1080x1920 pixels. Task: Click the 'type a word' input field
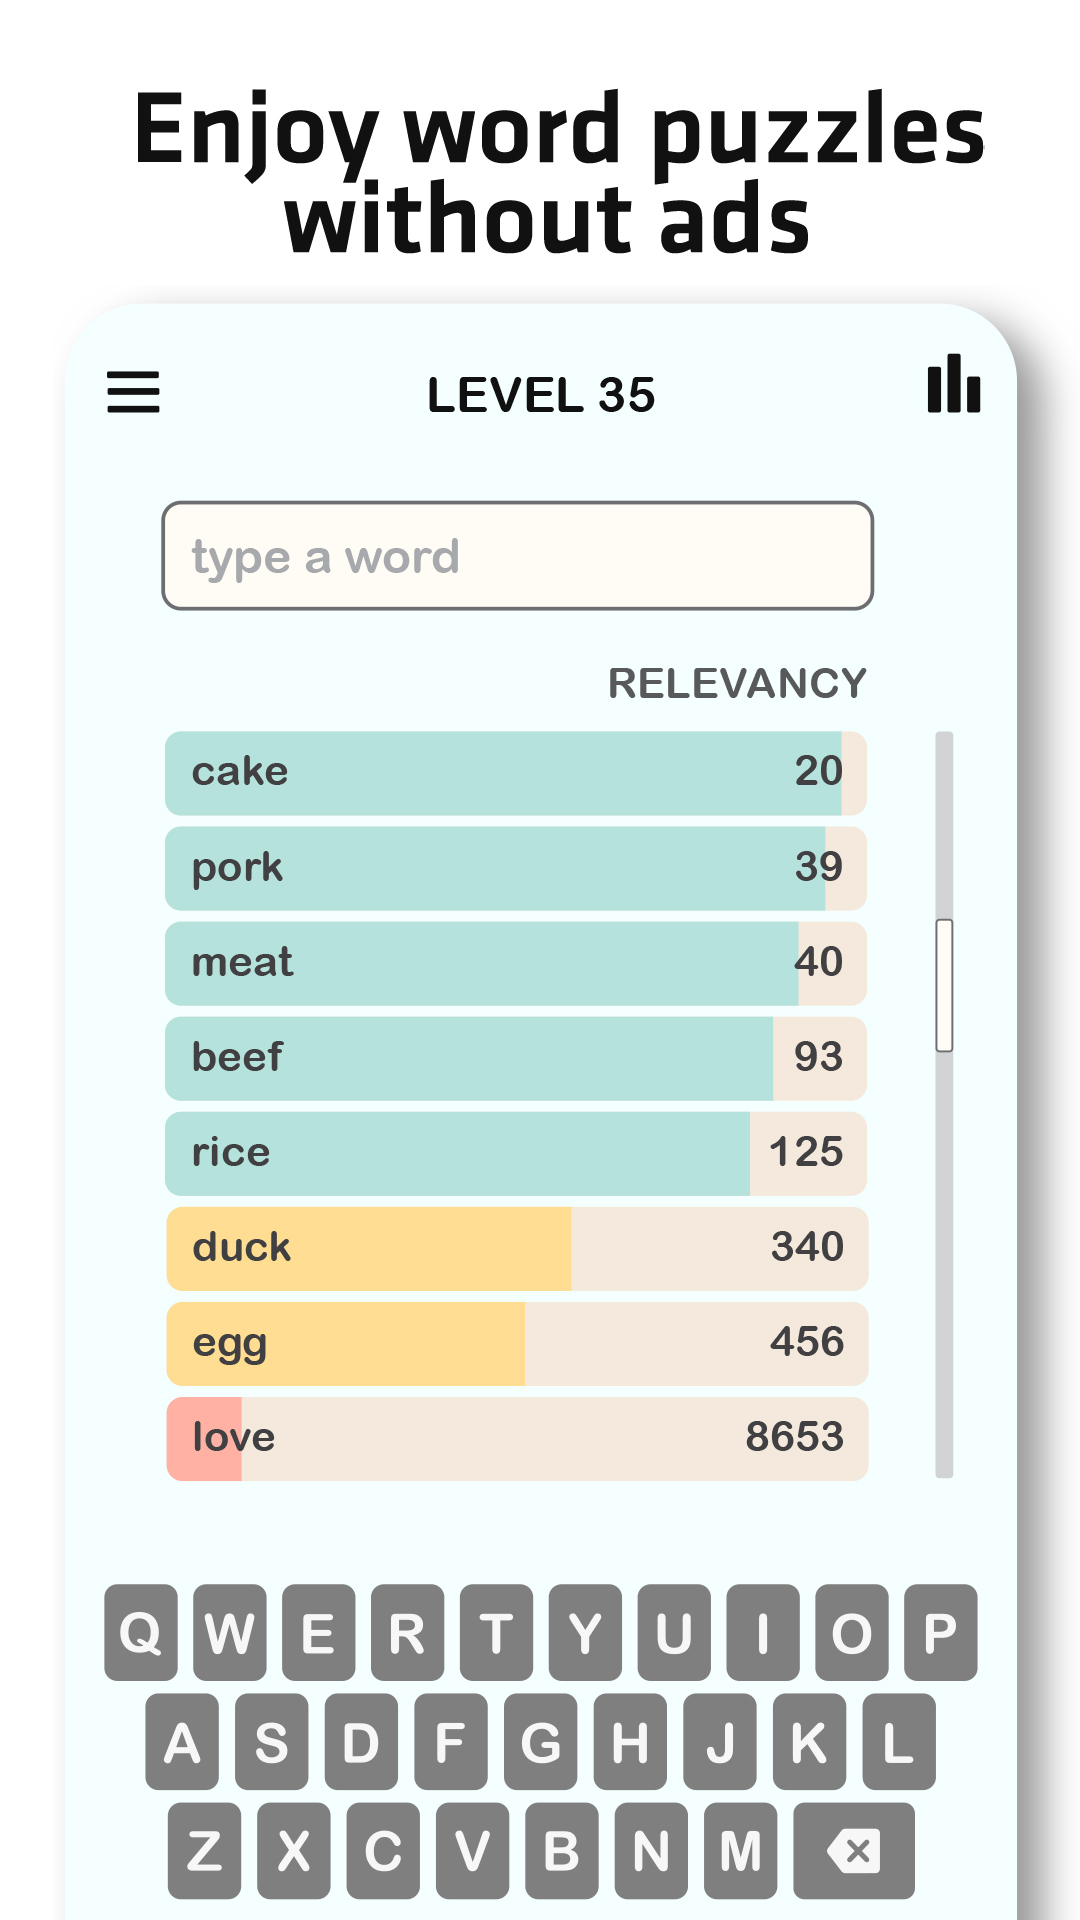pyautogui.click(x=517, y=556)
